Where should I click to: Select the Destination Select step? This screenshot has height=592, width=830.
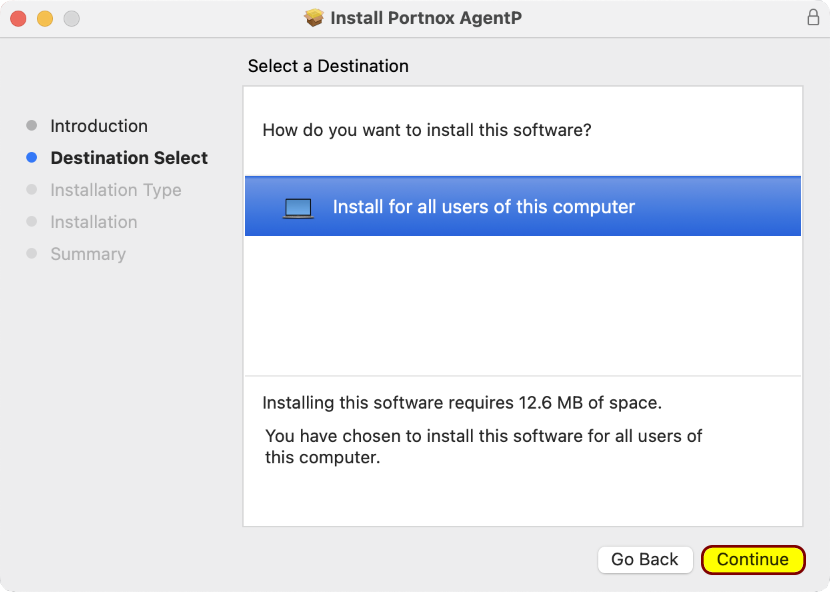point(129,158)
